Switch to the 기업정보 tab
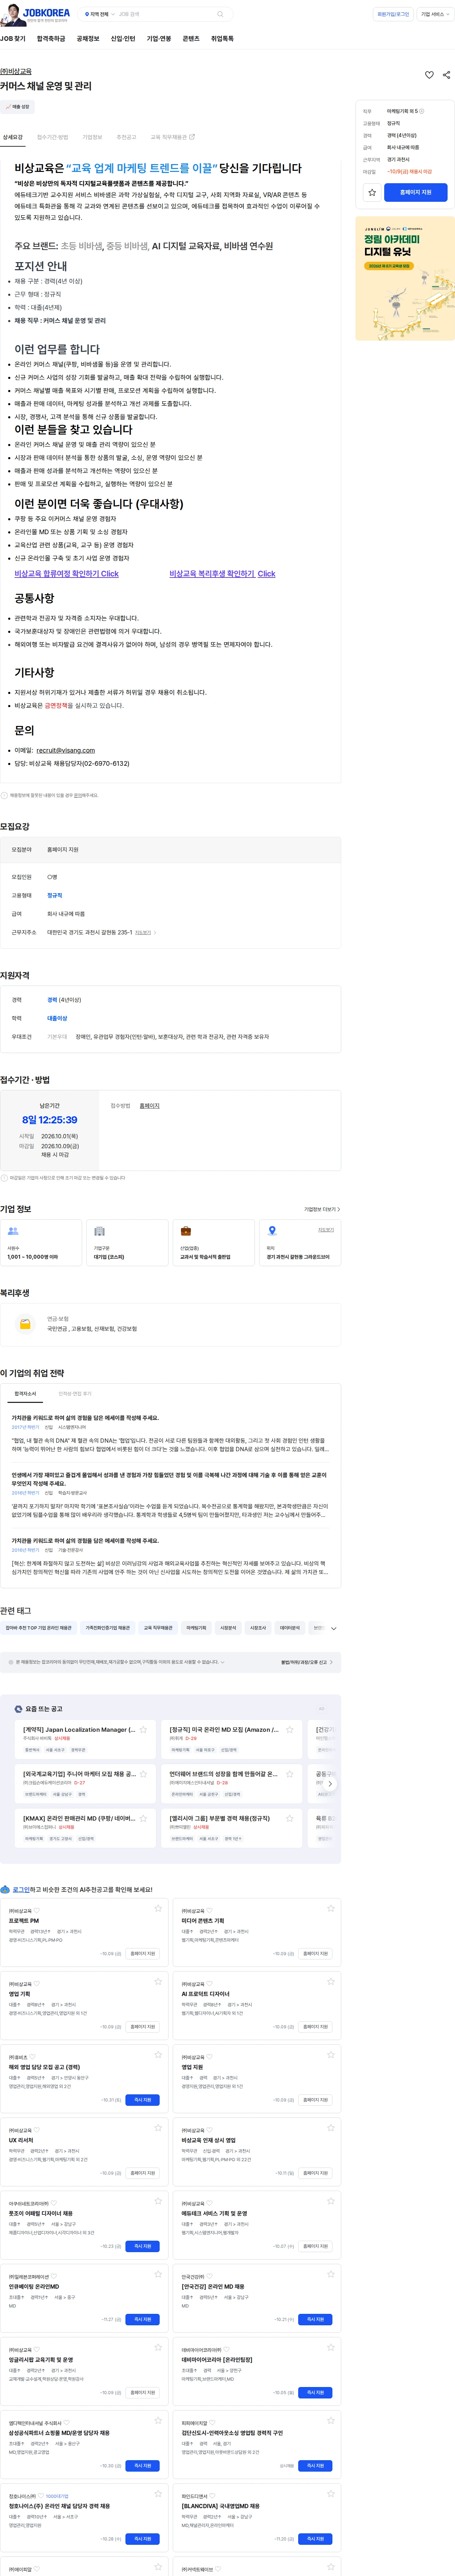This screenshot has height=2576, width=455. pyautogui.click(x=92, y=137)
